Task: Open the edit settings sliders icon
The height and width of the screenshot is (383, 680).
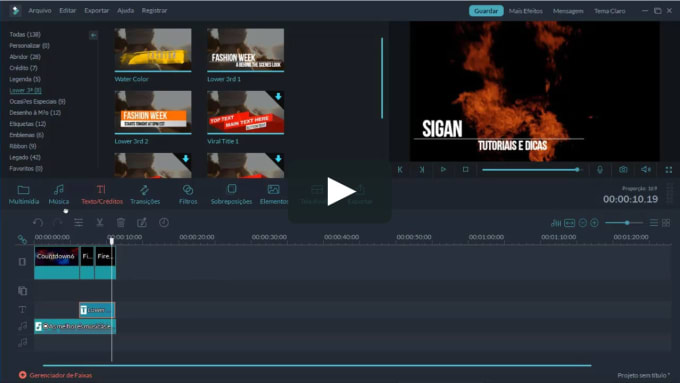Action: [x=78, y=223]
